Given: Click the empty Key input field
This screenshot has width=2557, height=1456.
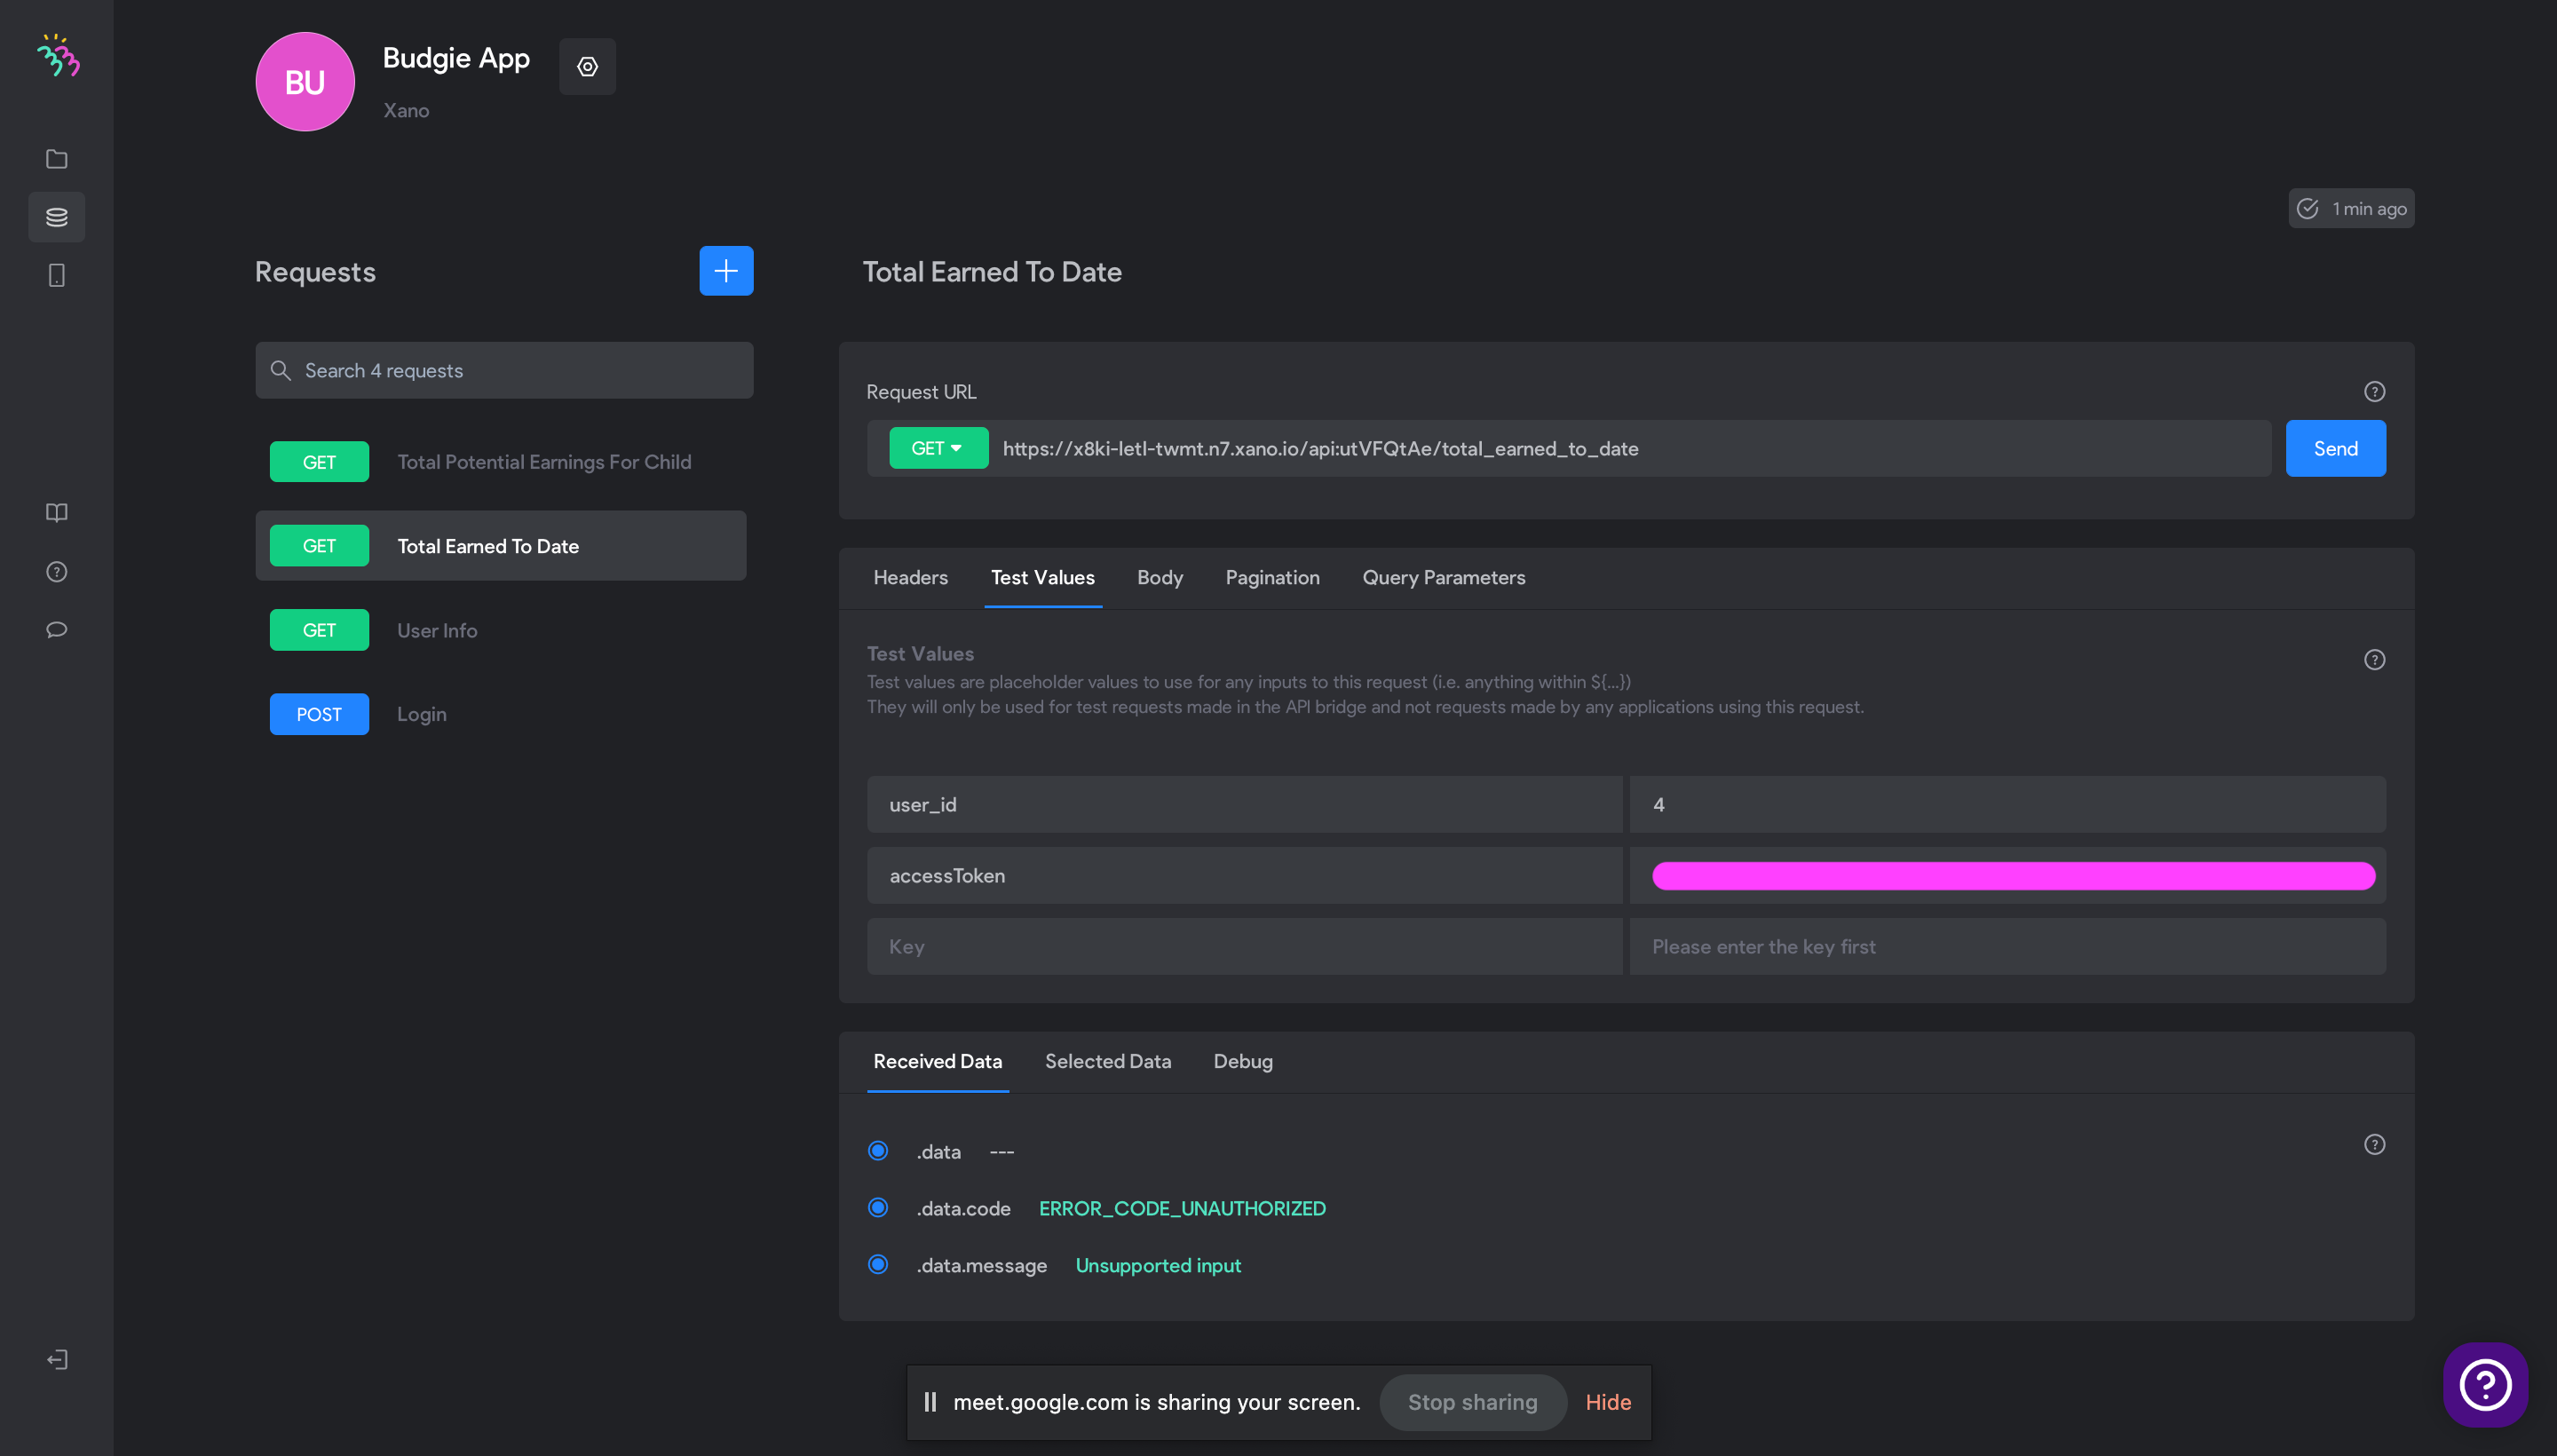Looking at the screenshot, I should point(1244,946).
